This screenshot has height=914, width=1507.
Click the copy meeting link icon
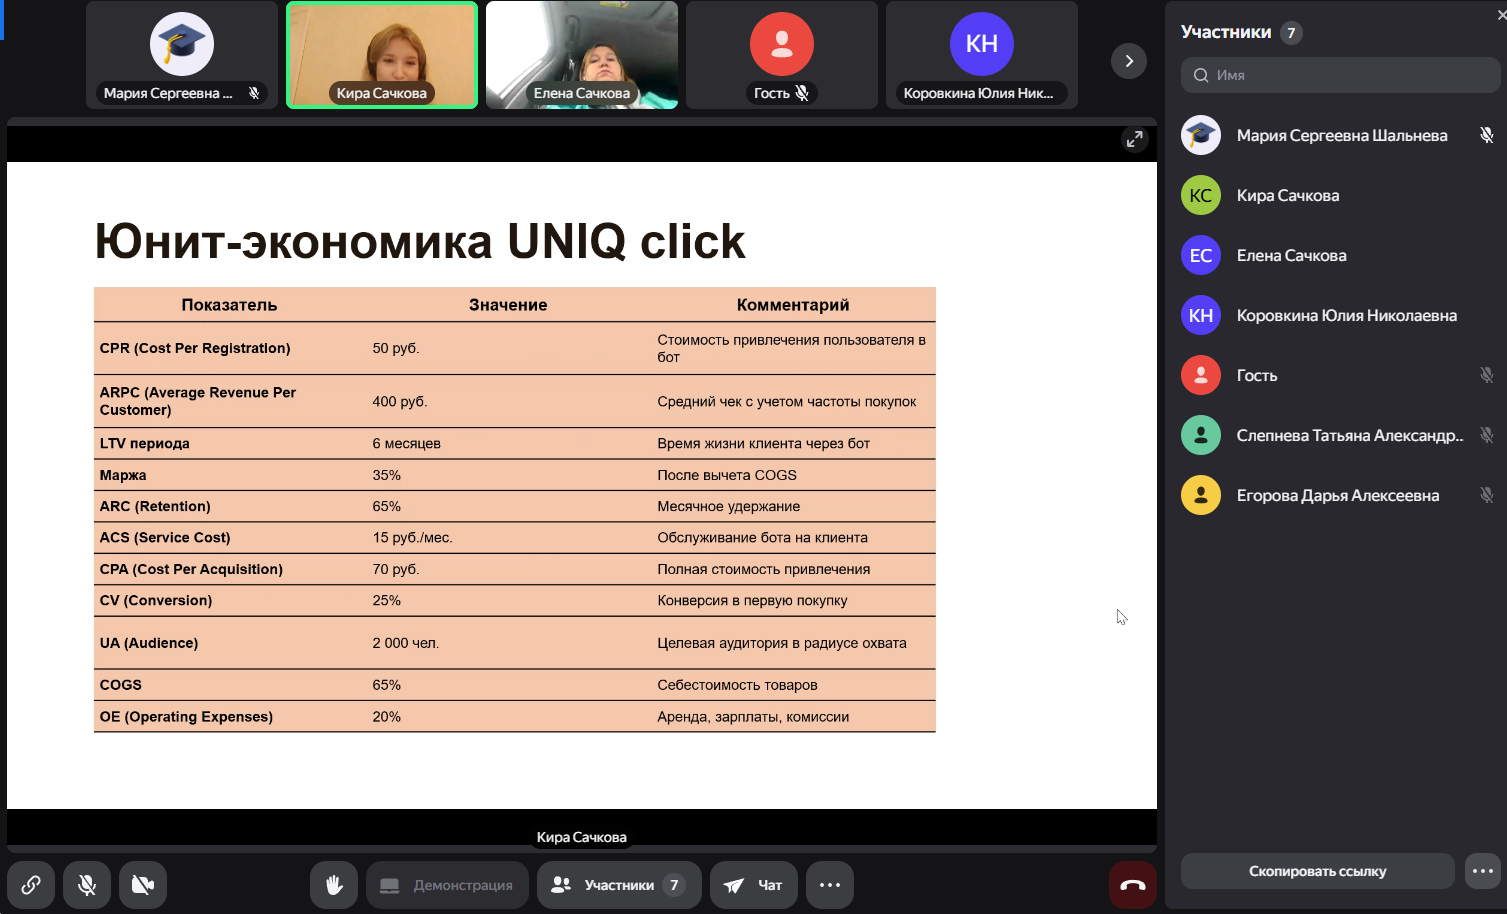click(31, 885)
